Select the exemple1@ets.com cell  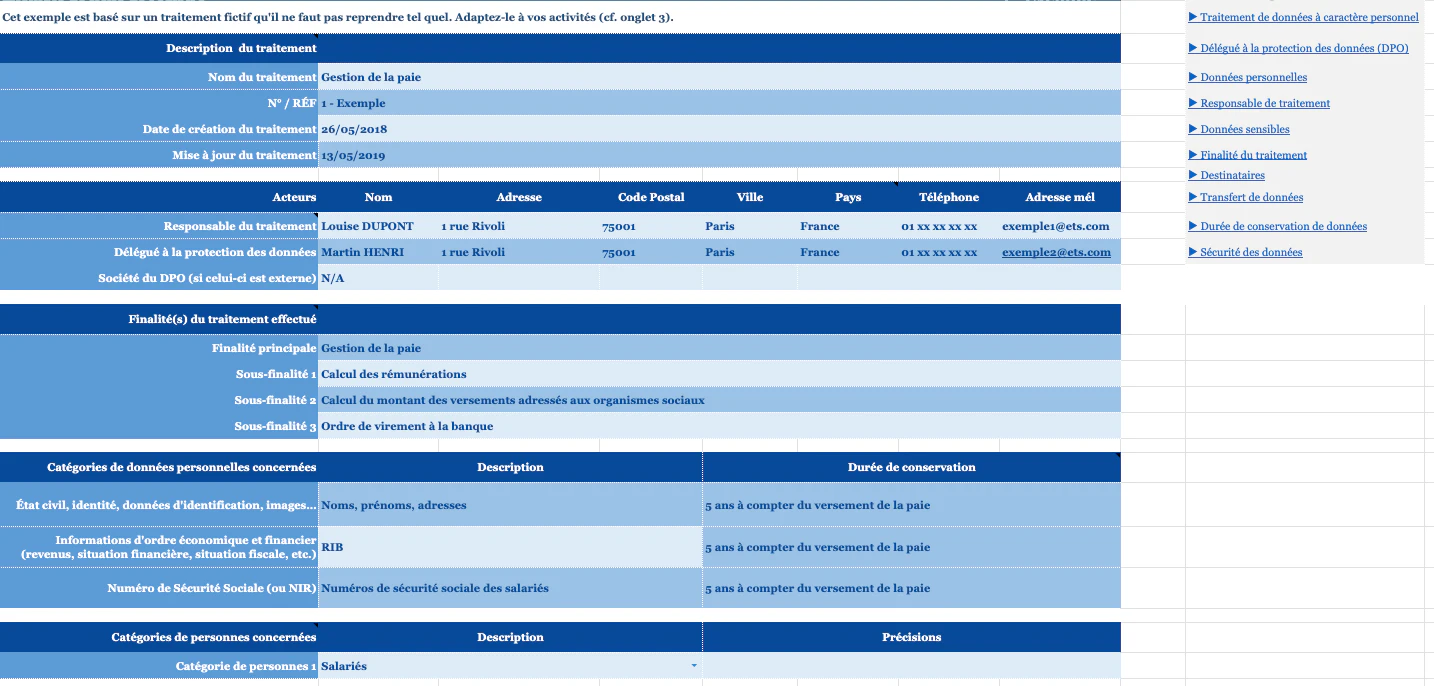click(x=1060, y=226)
